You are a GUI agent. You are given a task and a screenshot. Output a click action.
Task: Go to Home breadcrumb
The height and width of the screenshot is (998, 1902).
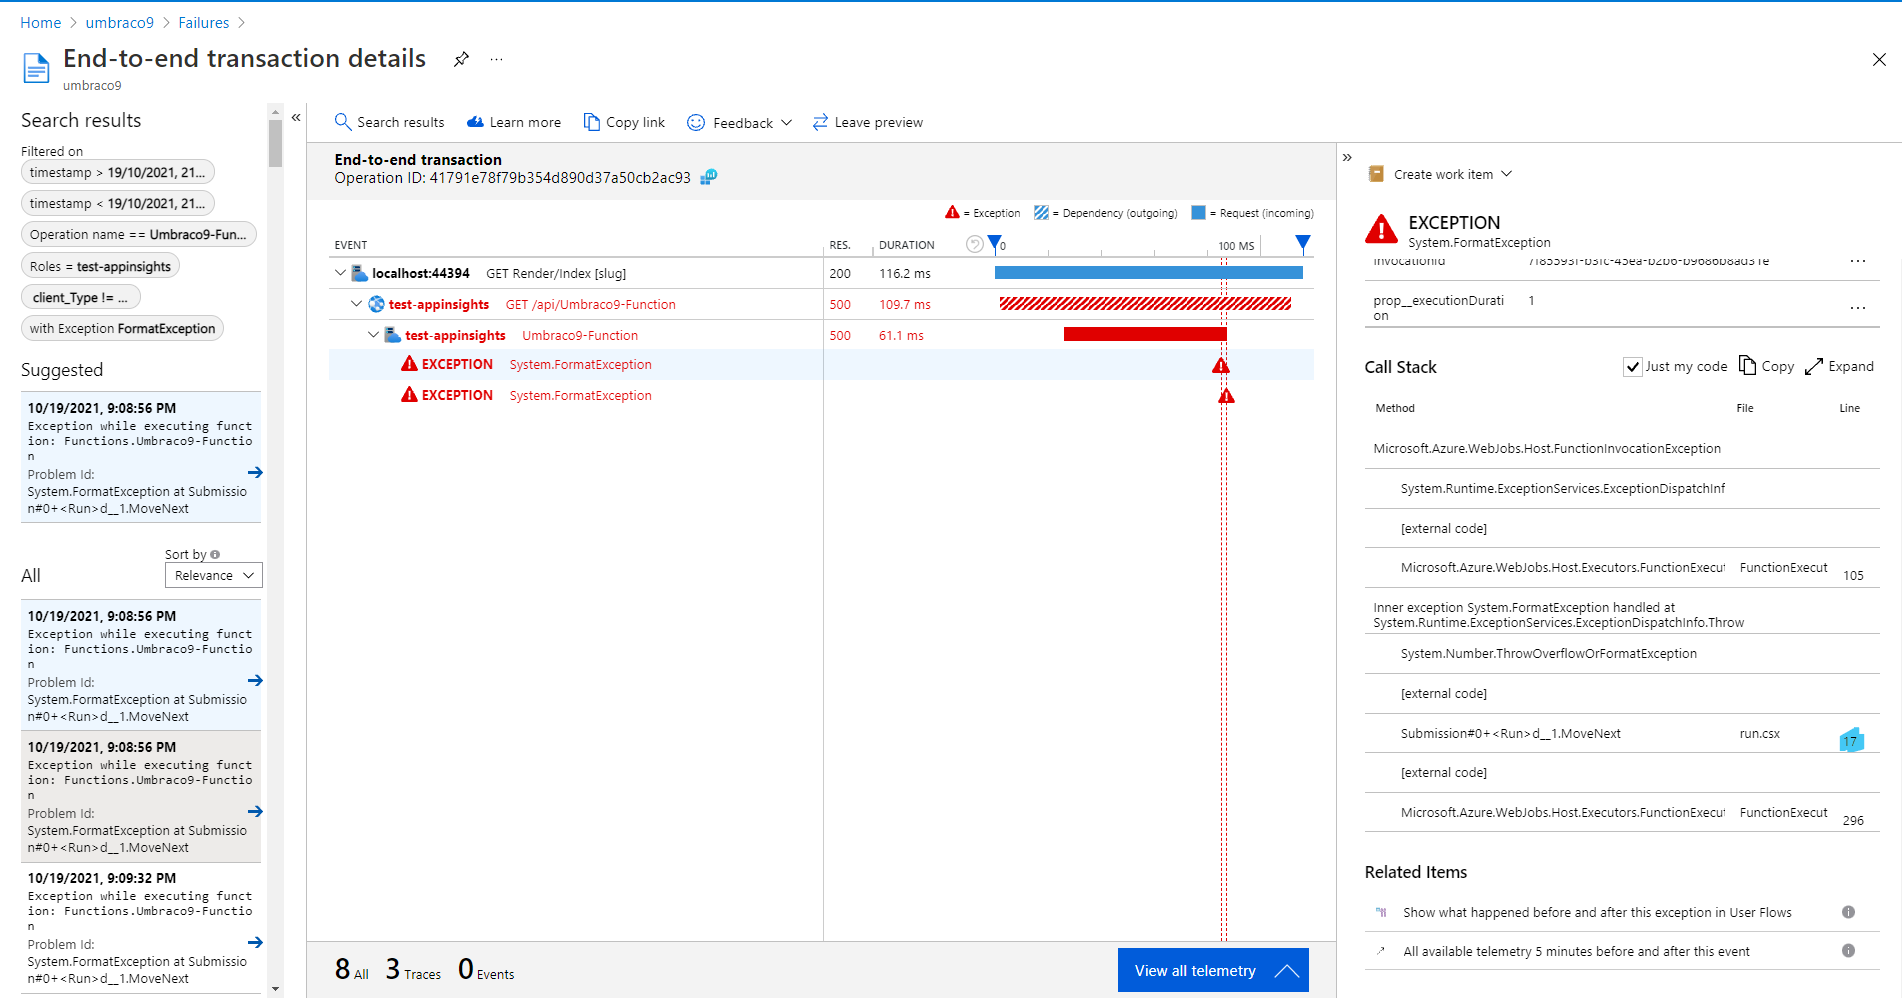pos(40,22)
